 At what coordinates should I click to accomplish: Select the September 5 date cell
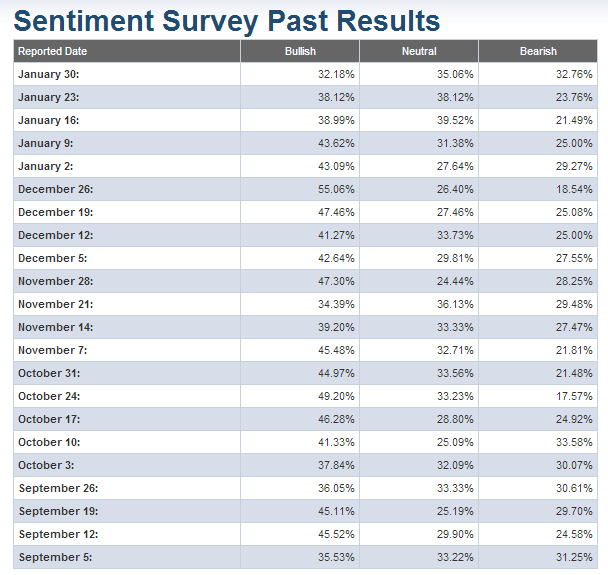[54, 557]
